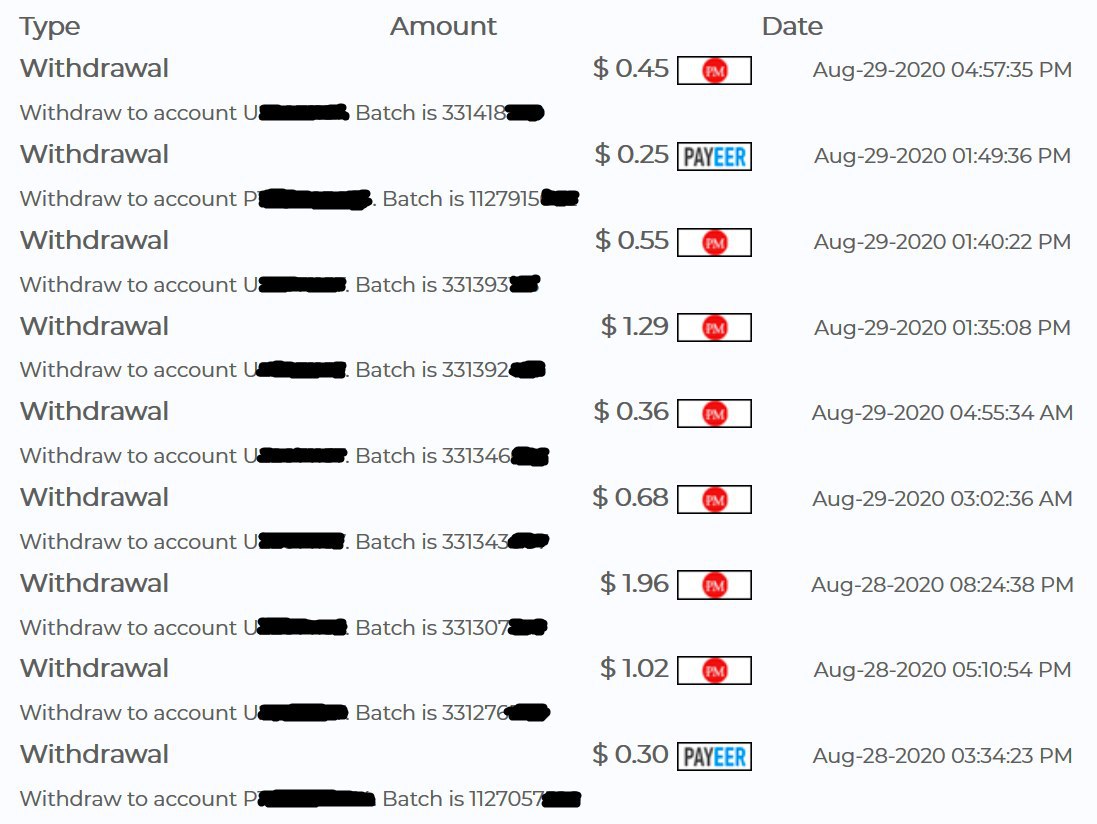Click the $1.96 amount value
Image resolution: width=1097 pixels, height=824 pixels.
pos(634,584)
